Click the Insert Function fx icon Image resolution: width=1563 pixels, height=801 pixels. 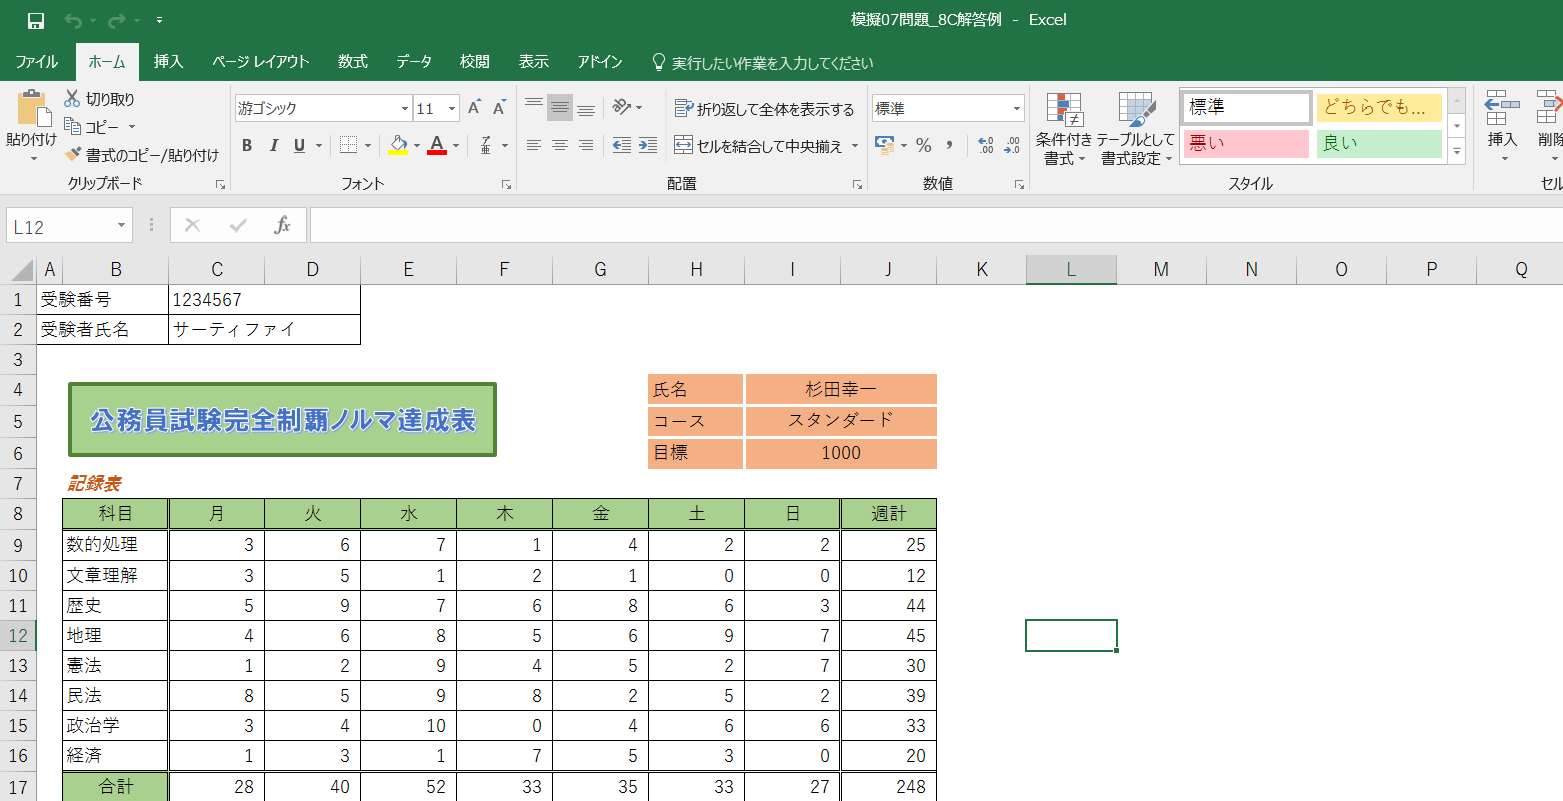(x=282, y=226)
